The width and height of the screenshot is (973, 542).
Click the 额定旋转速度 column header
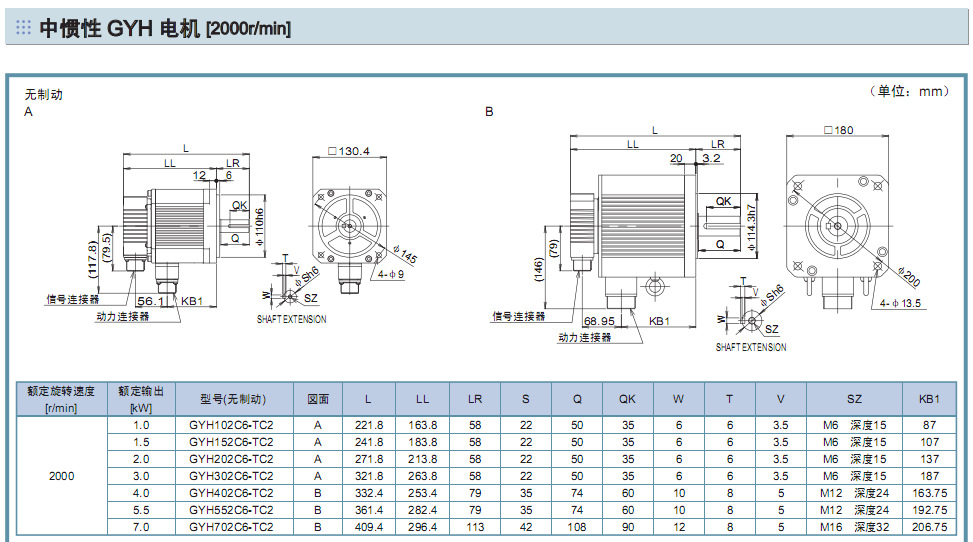(x=61, y=399)
